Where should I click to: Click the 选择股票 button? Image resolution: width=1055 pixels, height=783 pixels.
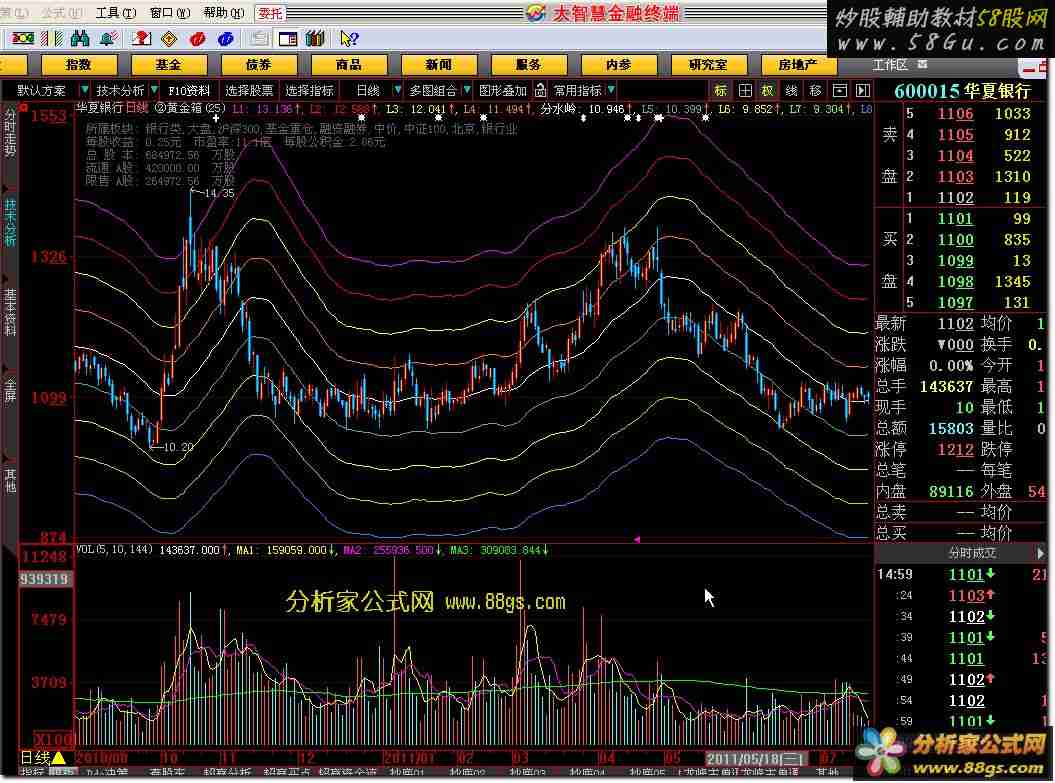(249, 90)
